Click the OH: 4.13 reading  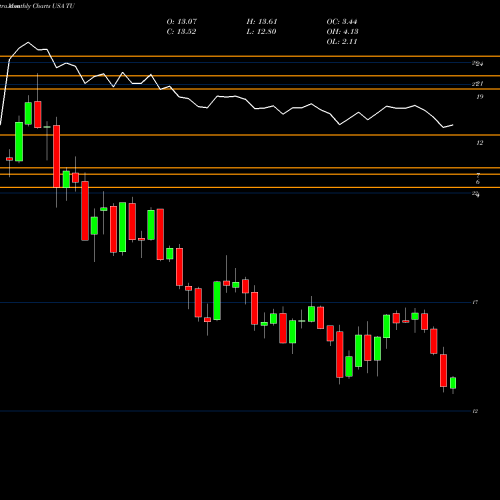(342, 32)
